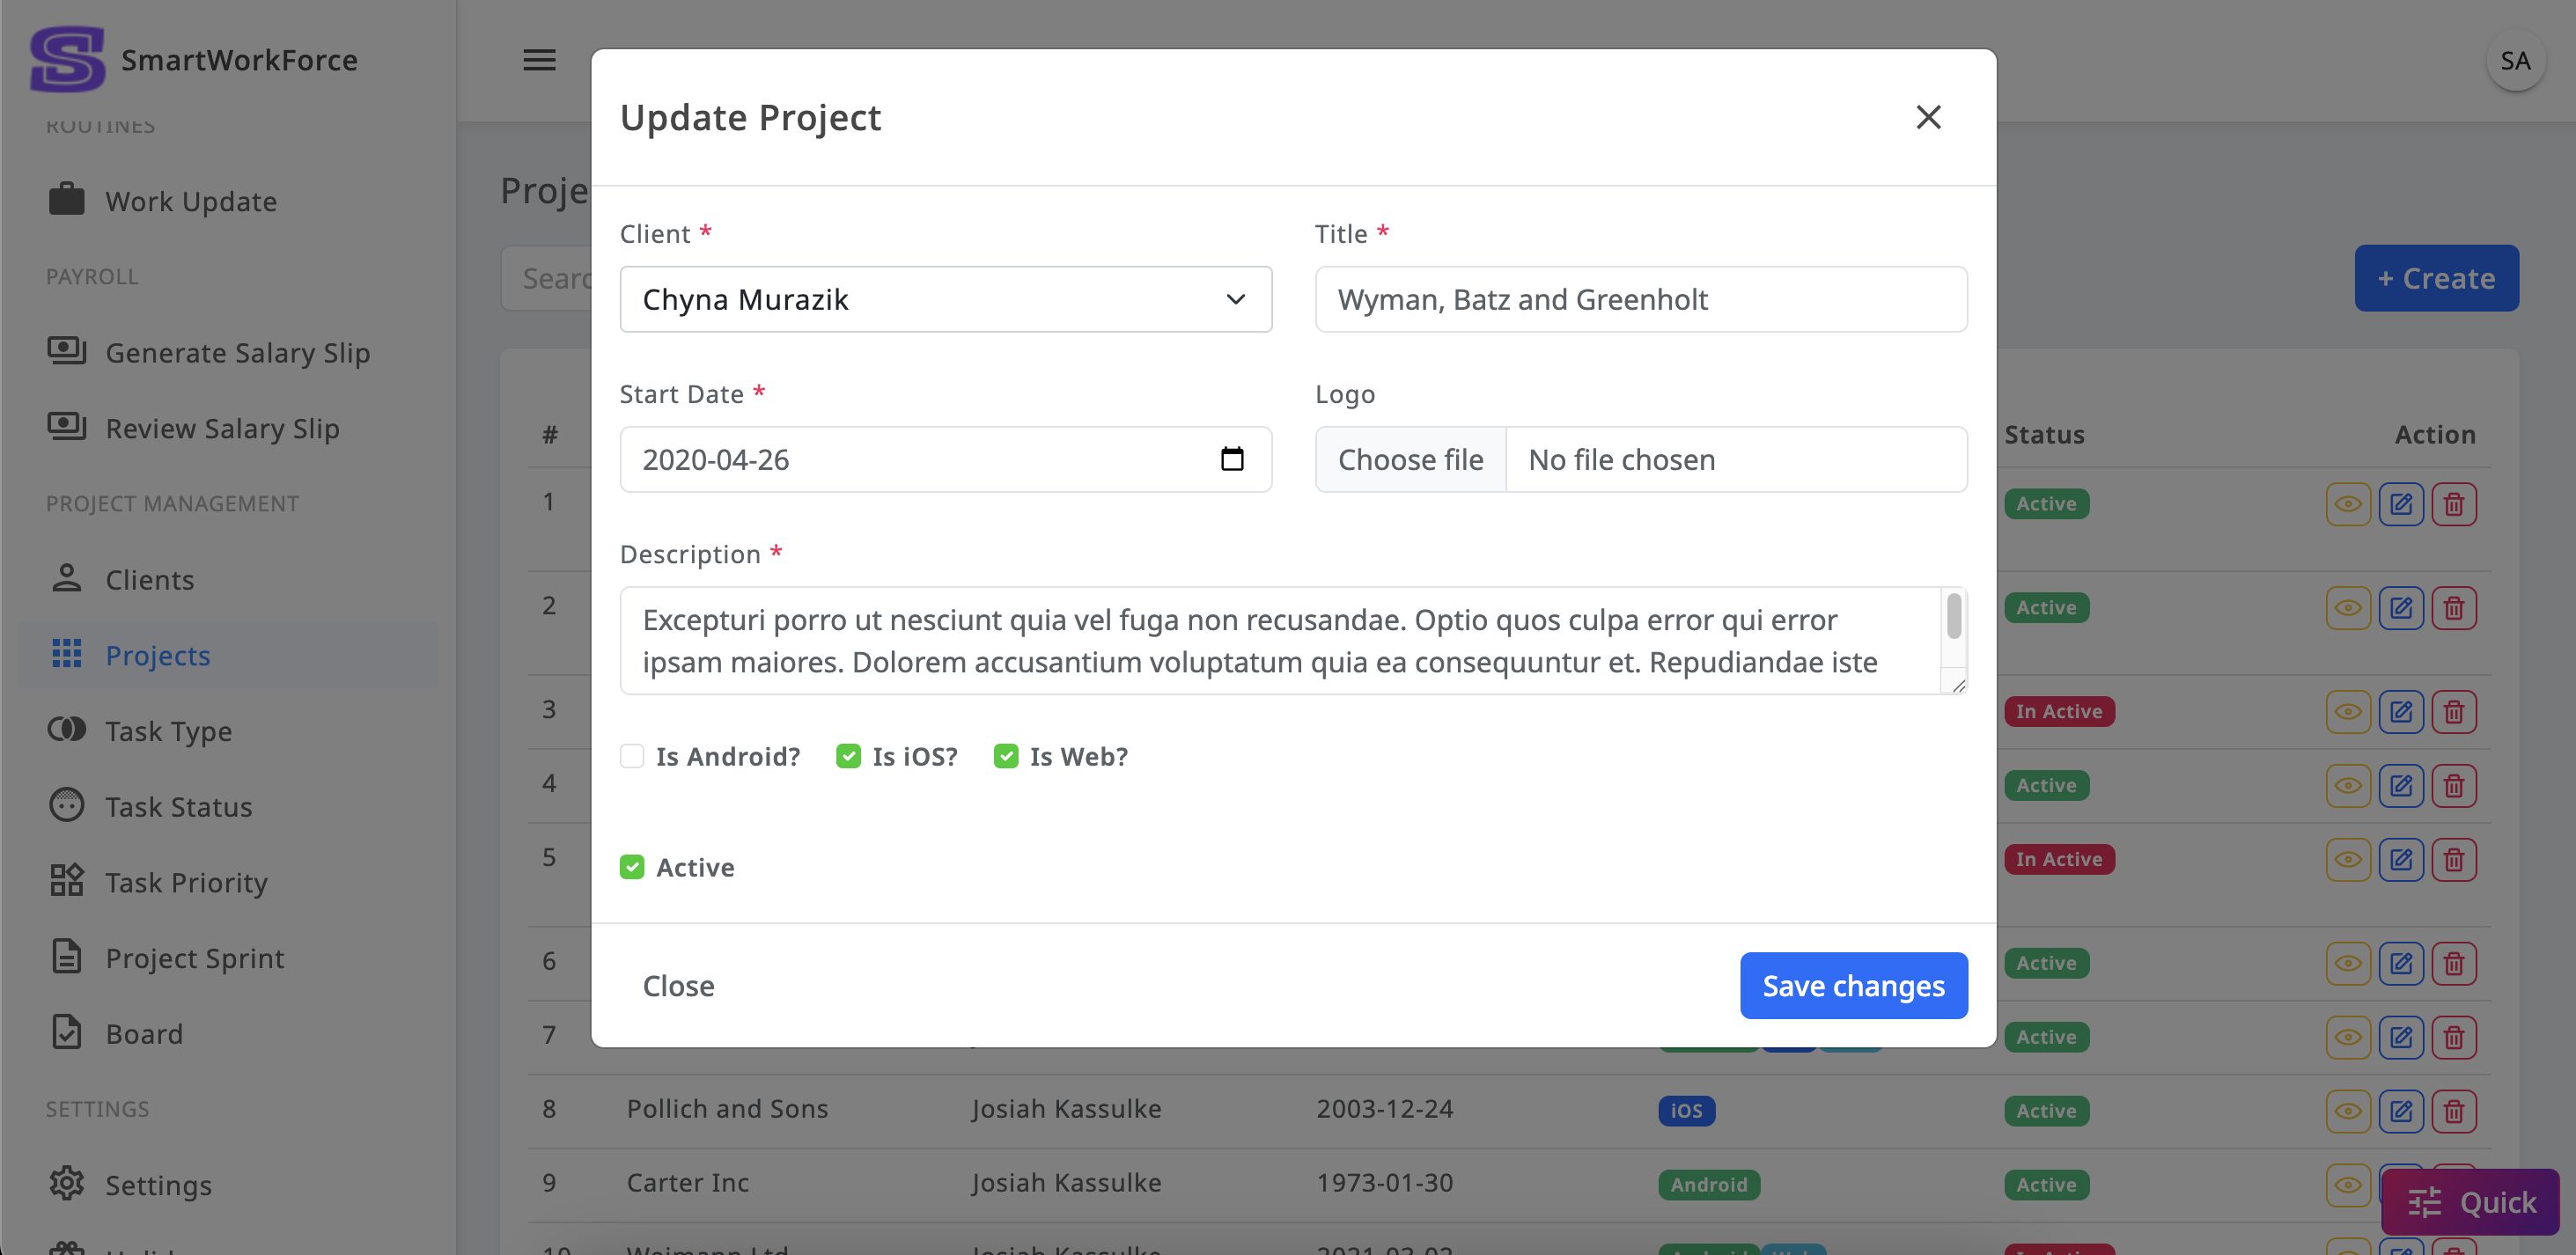This screenshot has width=2576, height=1255.
Task: Click the Title input field
Action: click(1640, 299)
